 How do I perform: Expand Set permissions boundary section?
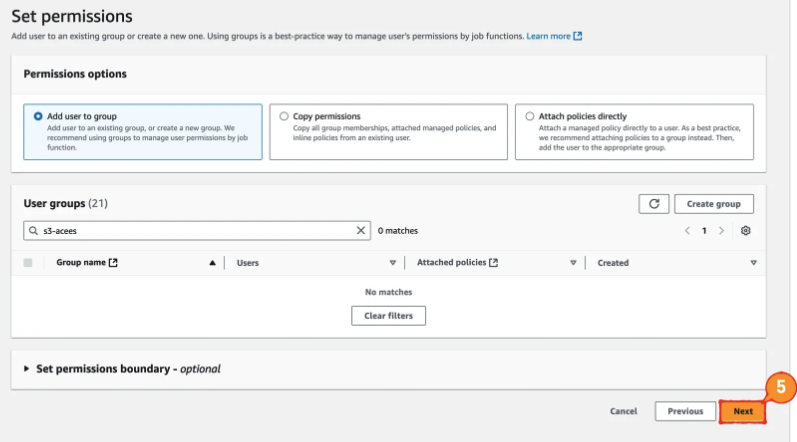point(27,369)
